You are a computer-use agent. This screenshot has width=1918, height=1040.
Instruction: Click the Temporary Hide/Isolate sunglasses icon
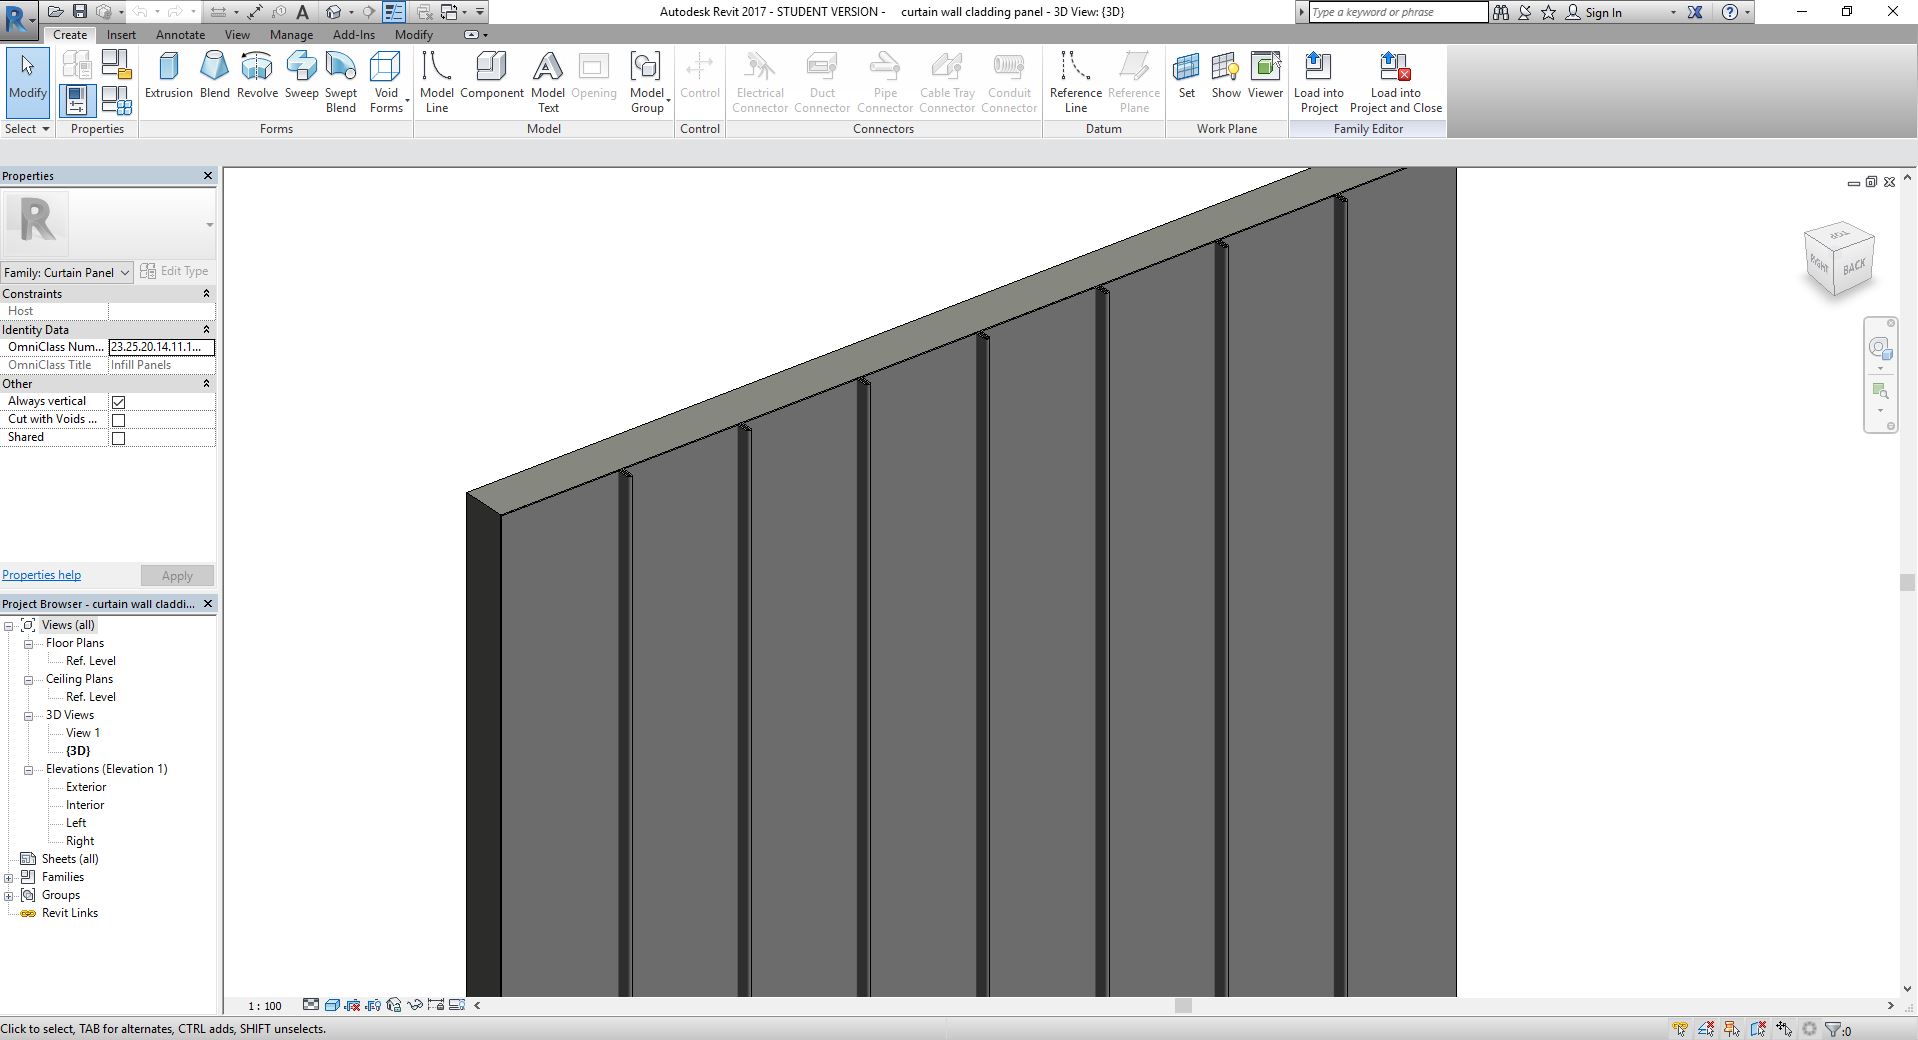coord(415,1005)
